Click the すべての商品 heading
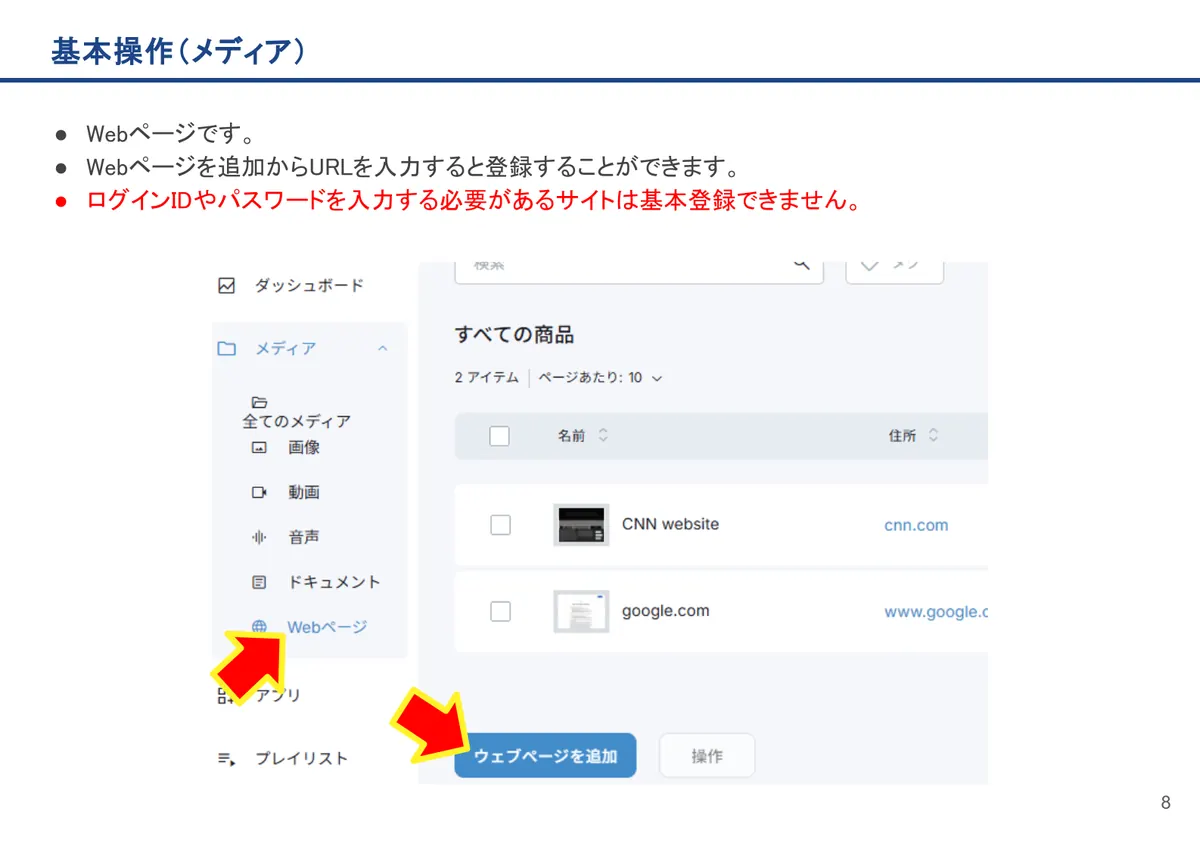The height and width of the screenshot is (849, 1200). click(x=514, y=335)
